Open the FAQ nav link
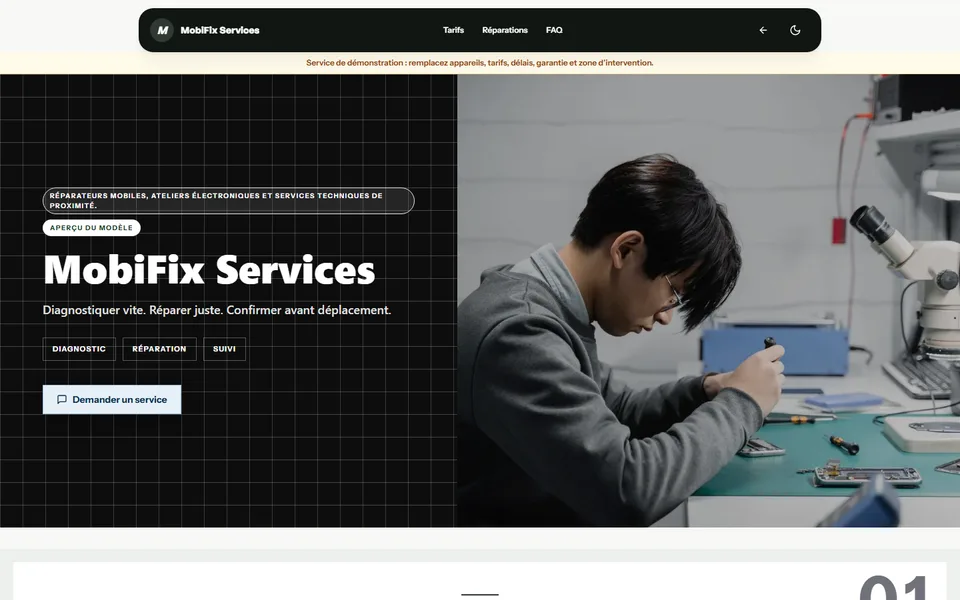This screenshot has height=600, width=960. [554, 30]
